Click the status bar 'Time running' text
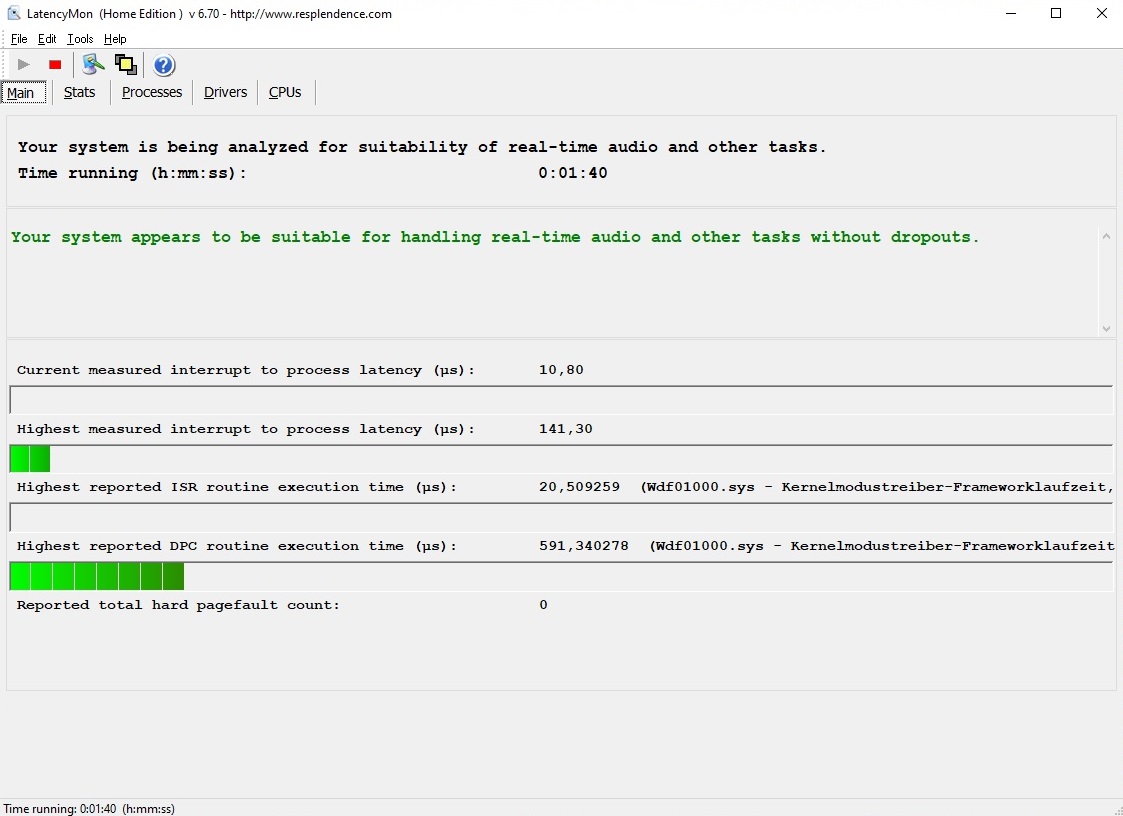1123x816 pixels. click(x=89, y=809)
